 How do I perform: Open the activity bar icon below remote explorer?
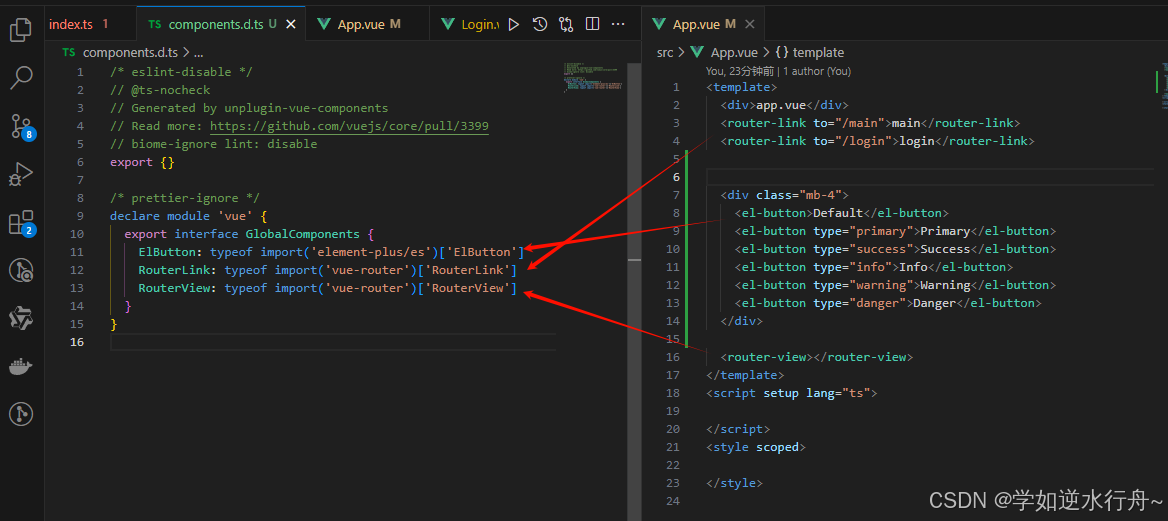coord(21,318)
